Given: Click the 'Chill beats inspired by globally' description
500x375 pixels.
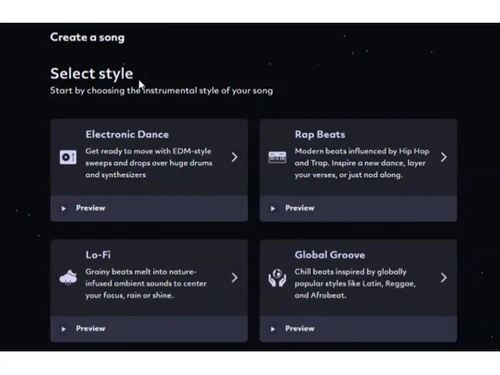Looking at the screenshot, I should coord(355,284).
